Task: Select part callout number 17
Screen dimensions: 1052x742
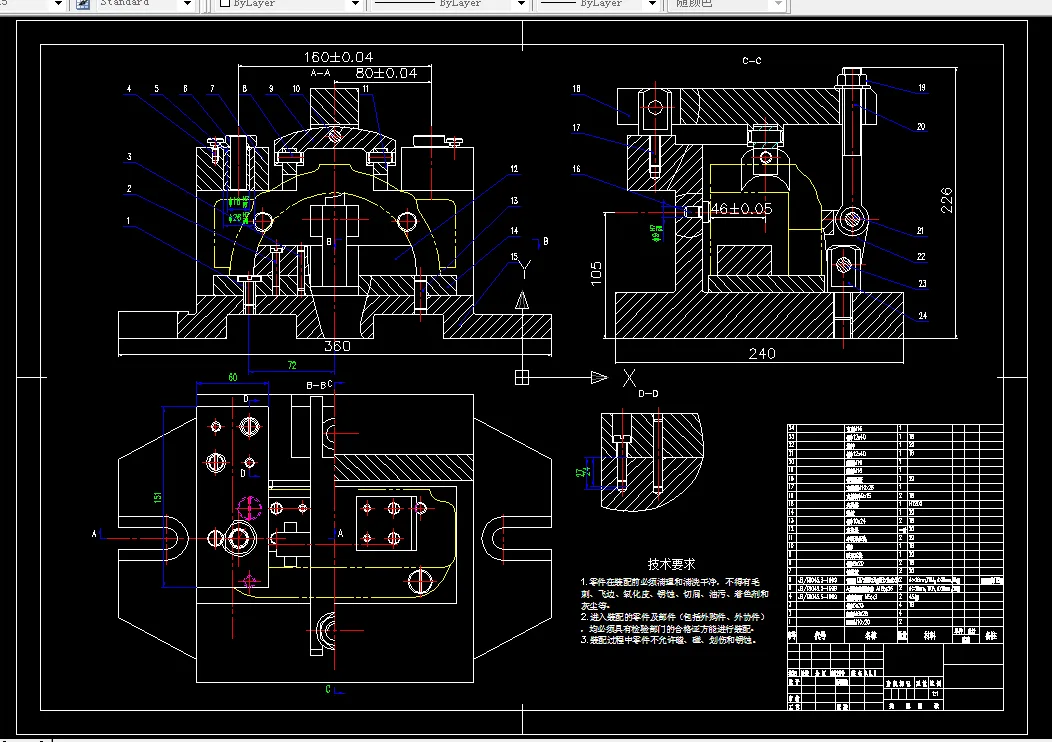Action: tap(576, 127)
